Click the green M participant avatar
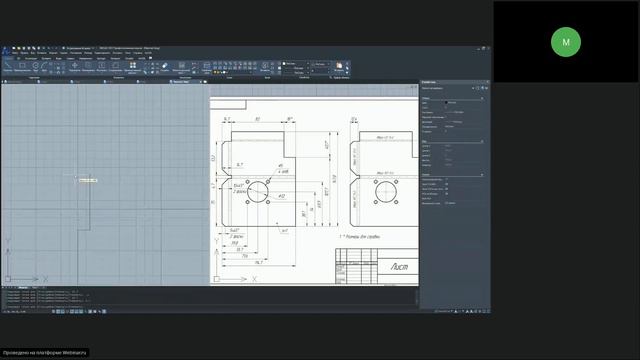 tap(566, 42)
